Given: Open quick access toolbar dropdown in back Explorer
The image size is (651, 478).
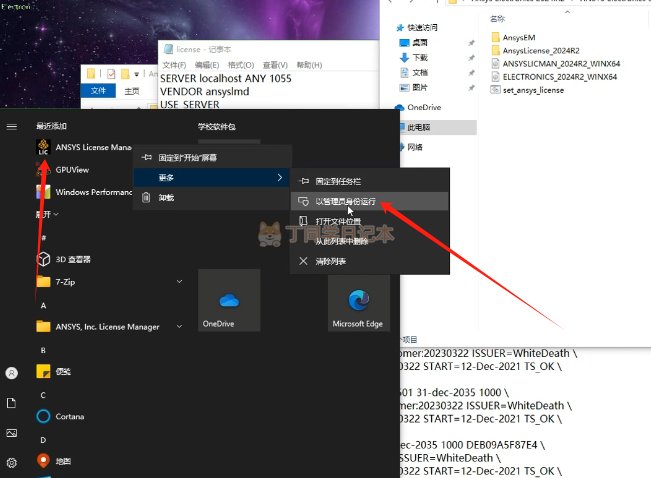Looking at the screenshot, I should pyautogui.click(x=137, y=74).
